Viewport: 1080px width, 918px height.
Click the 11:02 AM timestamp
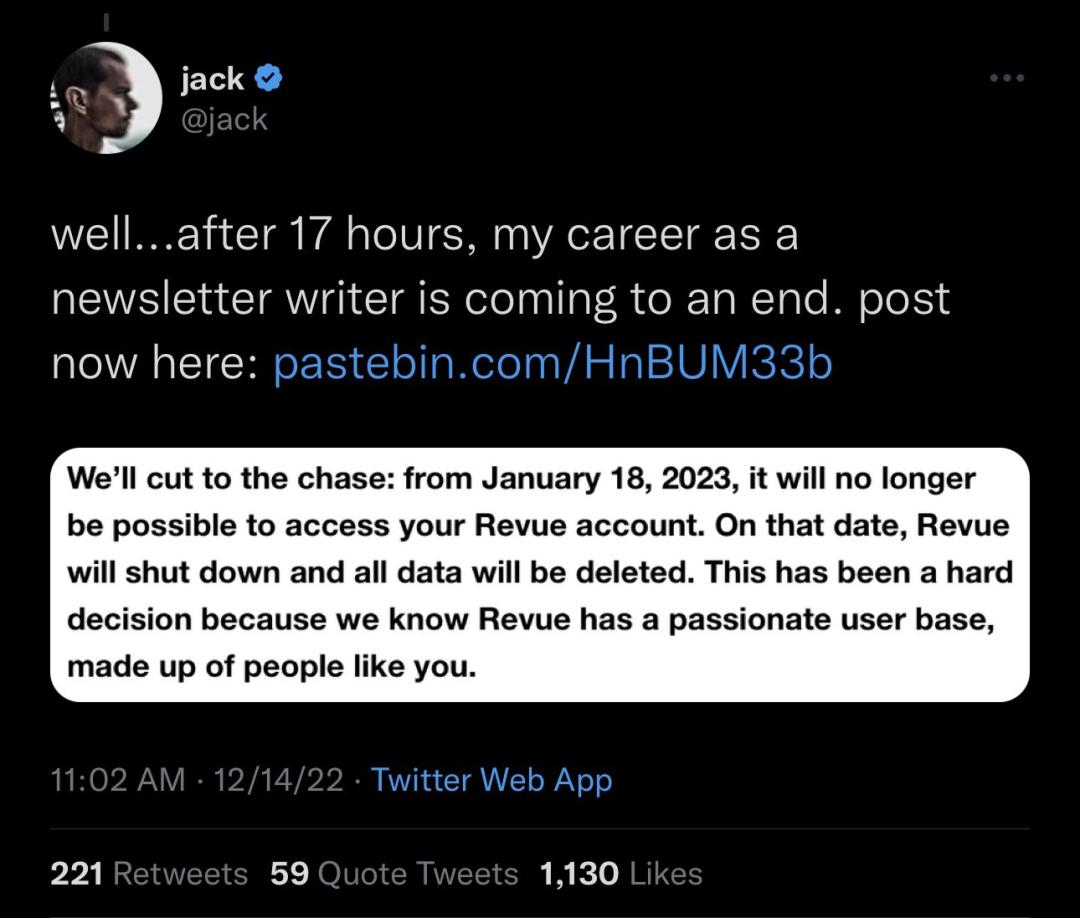coord(118,780)
